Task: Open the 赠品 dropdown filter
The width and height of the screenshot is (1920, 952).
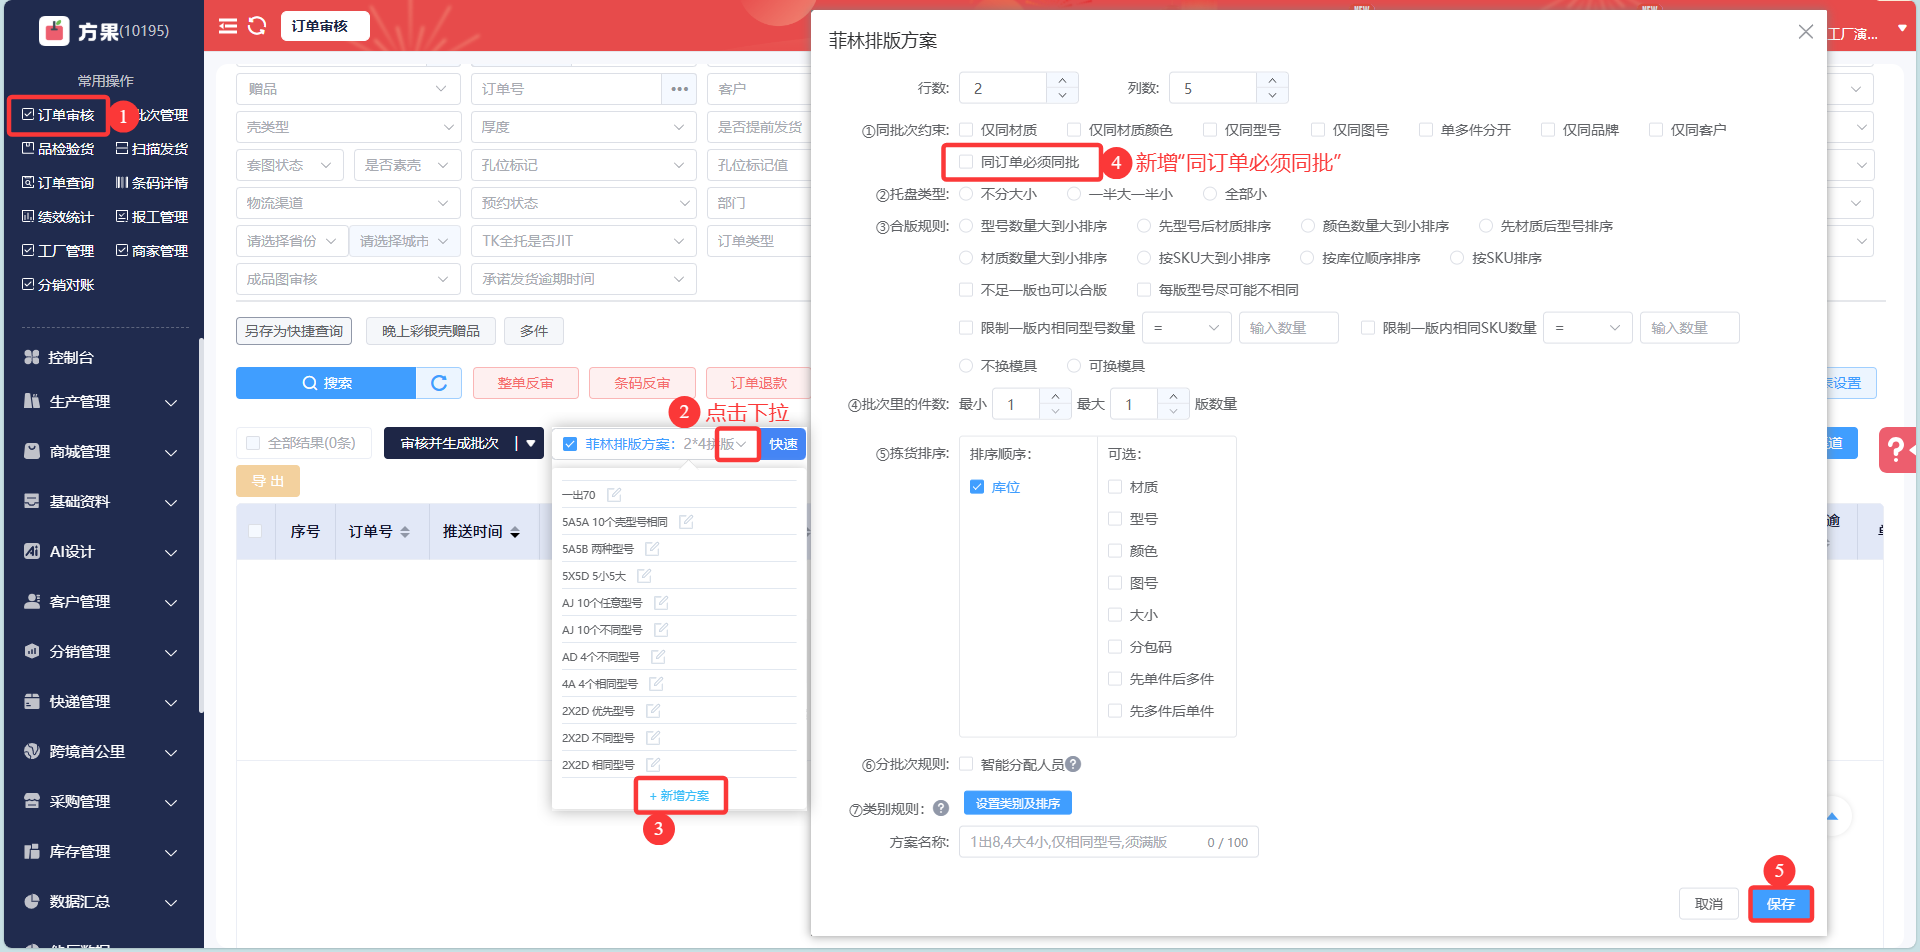Action: (x=348, y=89)
